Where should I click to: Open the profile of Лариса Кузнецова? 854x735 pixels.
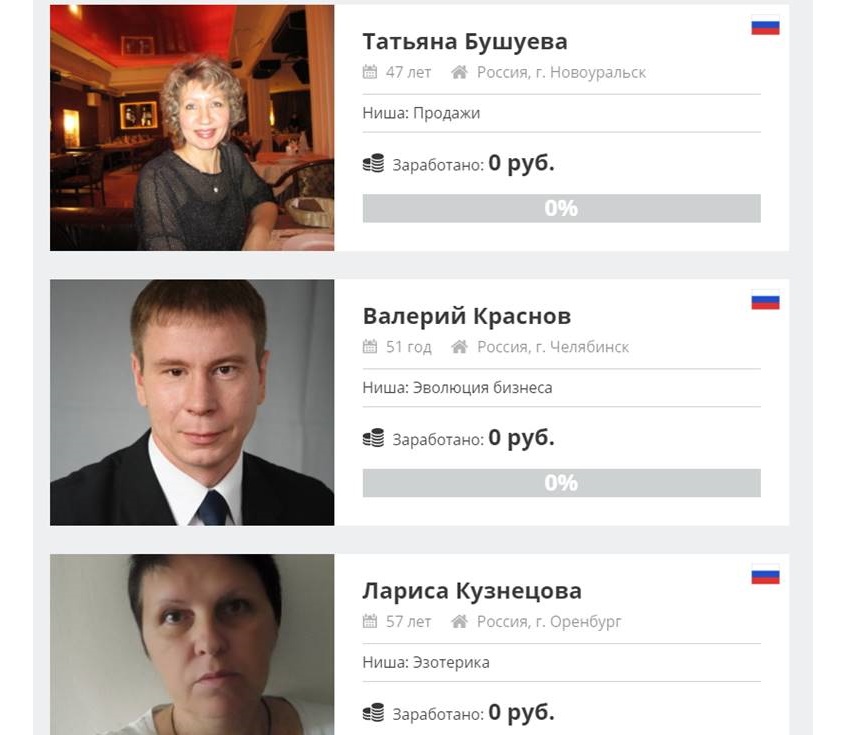pyautogui.click(x=472, y=591)
